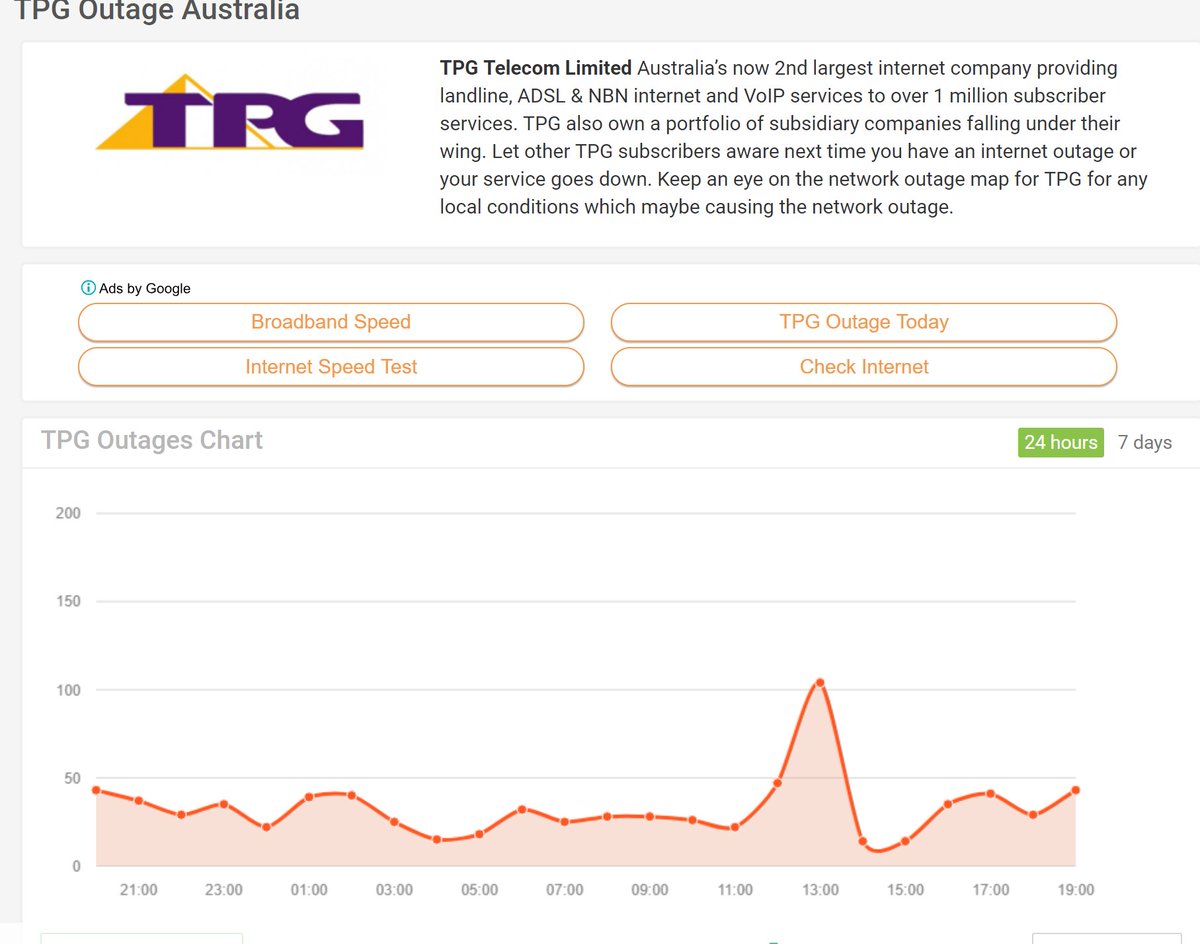Select the peak data point at 13:00

(x=820, y=683)
